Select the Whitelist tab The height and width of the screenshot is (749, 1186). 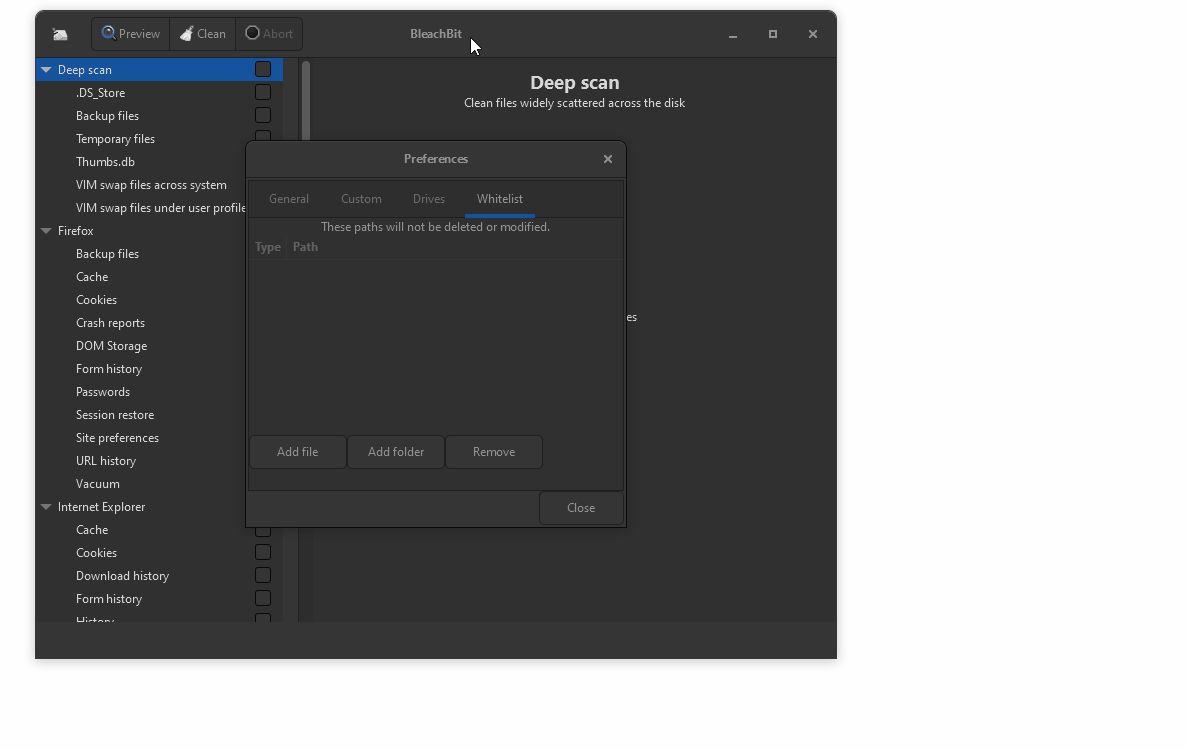click(x=500, y=198)
